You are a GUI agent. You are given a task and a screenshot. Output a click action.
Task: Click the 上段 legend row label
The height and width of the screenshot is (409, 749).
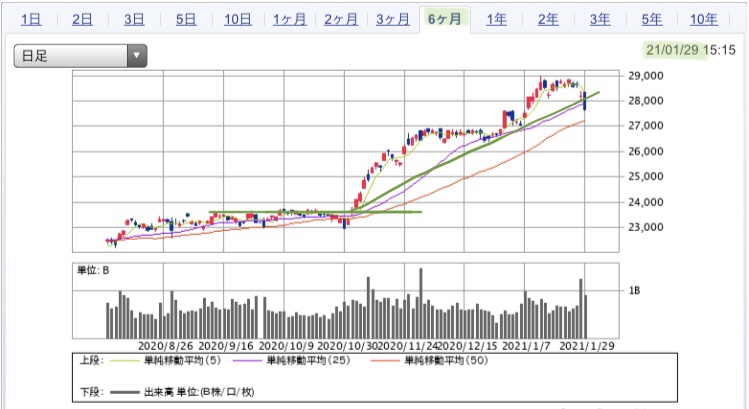(92, 360)
